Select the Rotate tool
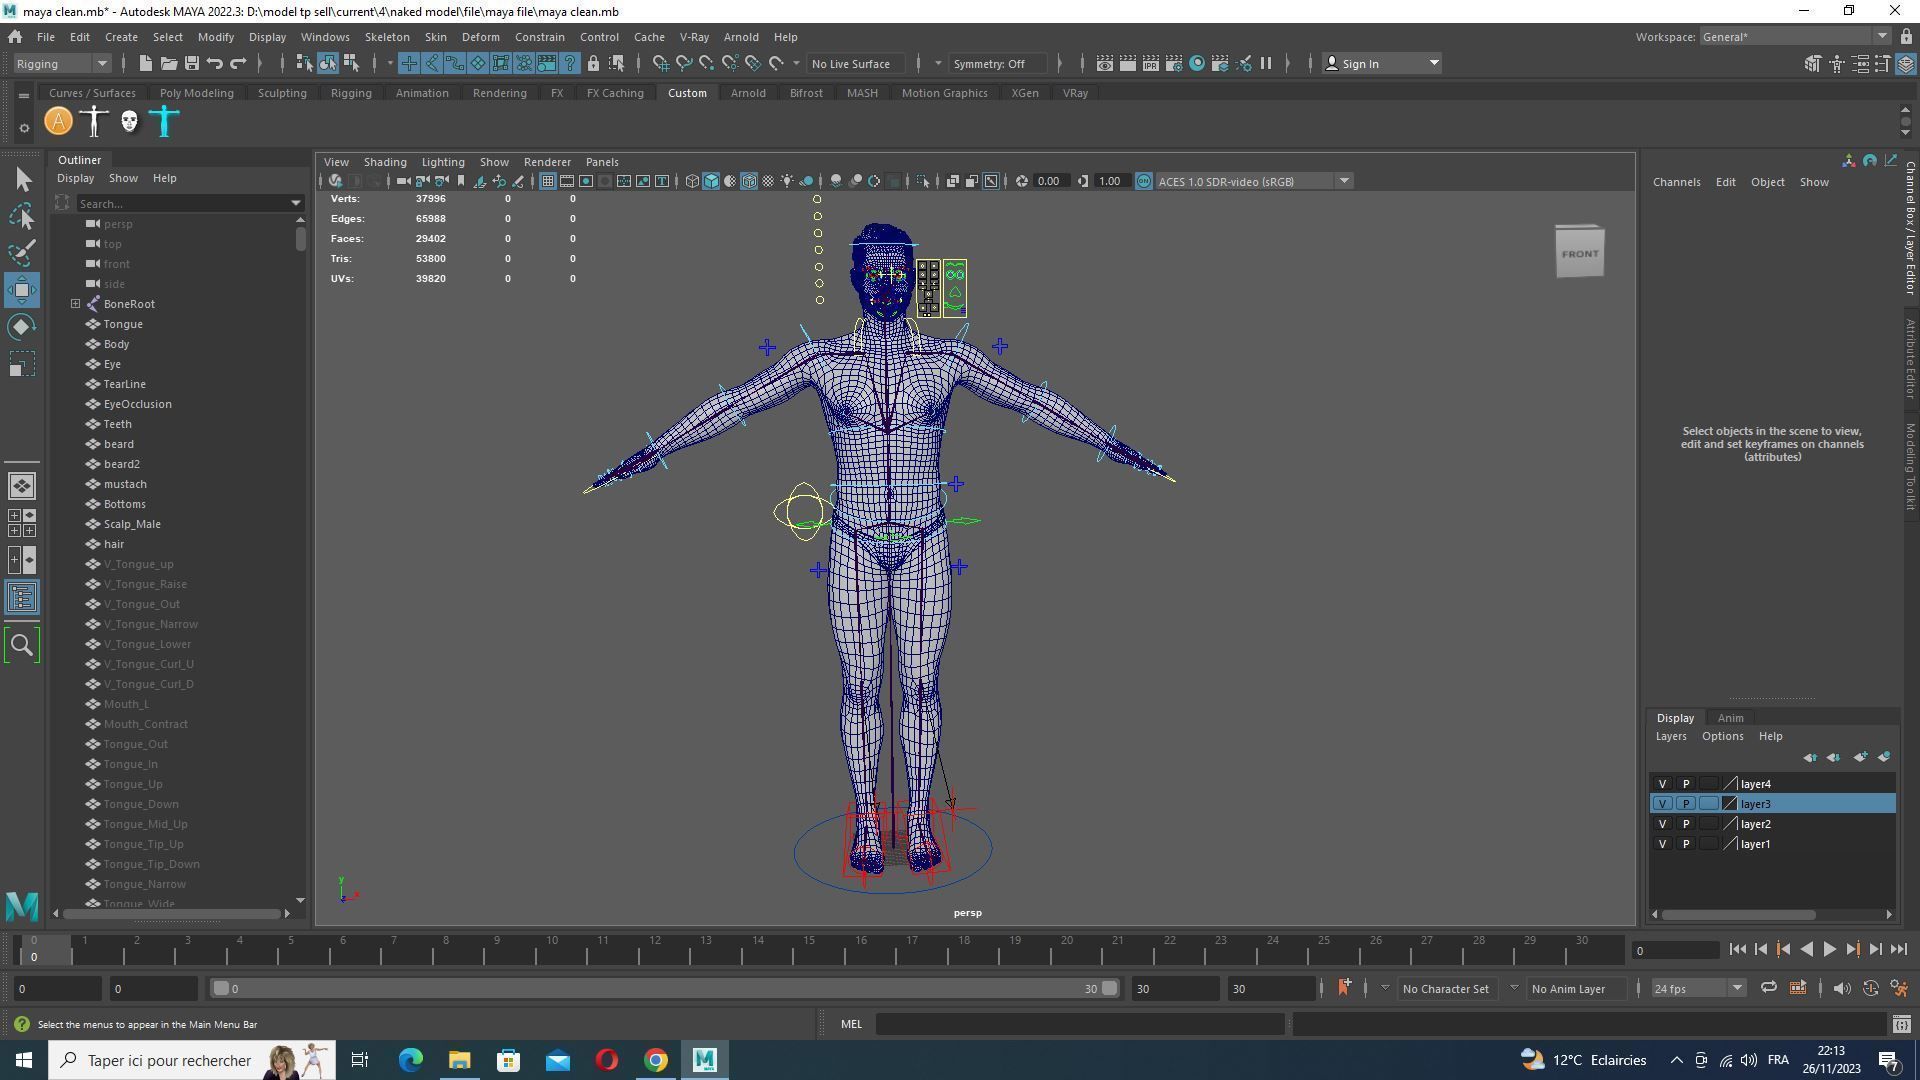 (22, 327)
